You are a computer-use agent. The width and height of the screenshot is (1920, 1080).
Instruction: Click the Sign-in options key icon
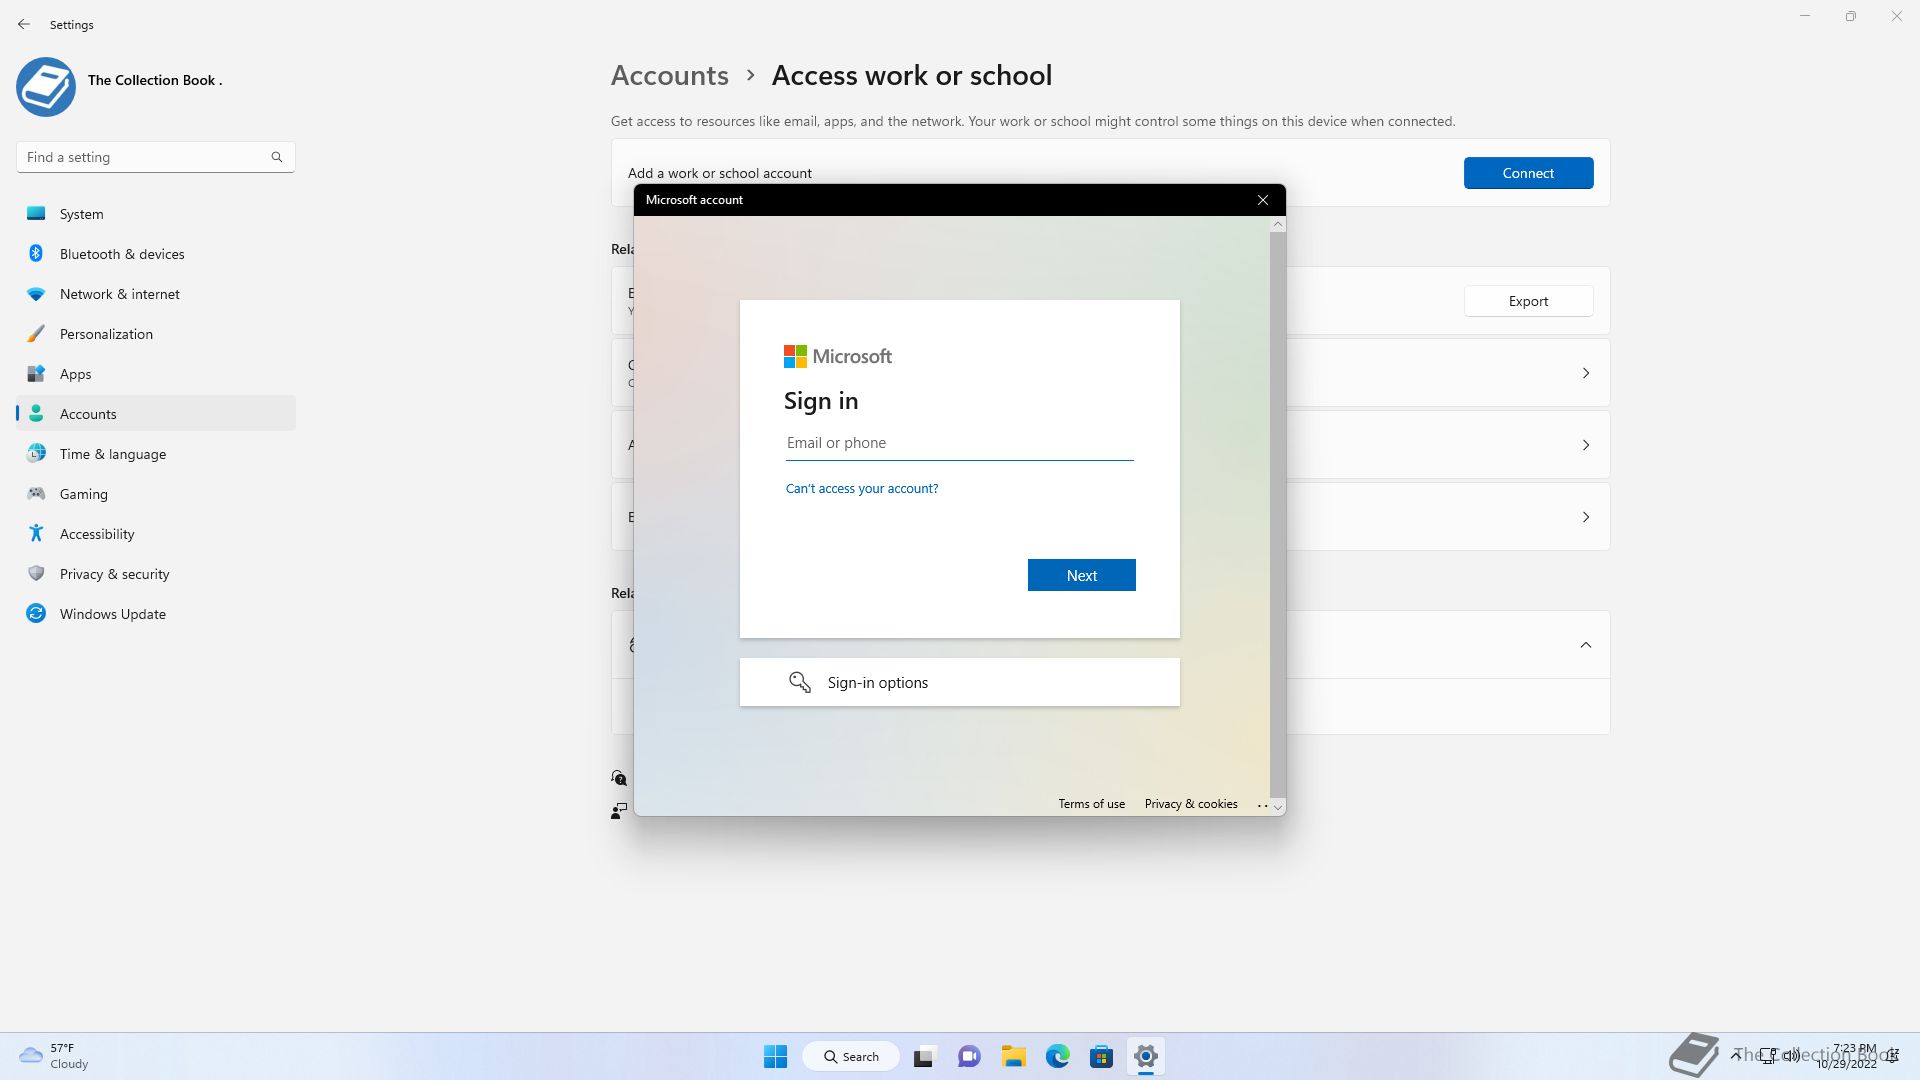799,683
